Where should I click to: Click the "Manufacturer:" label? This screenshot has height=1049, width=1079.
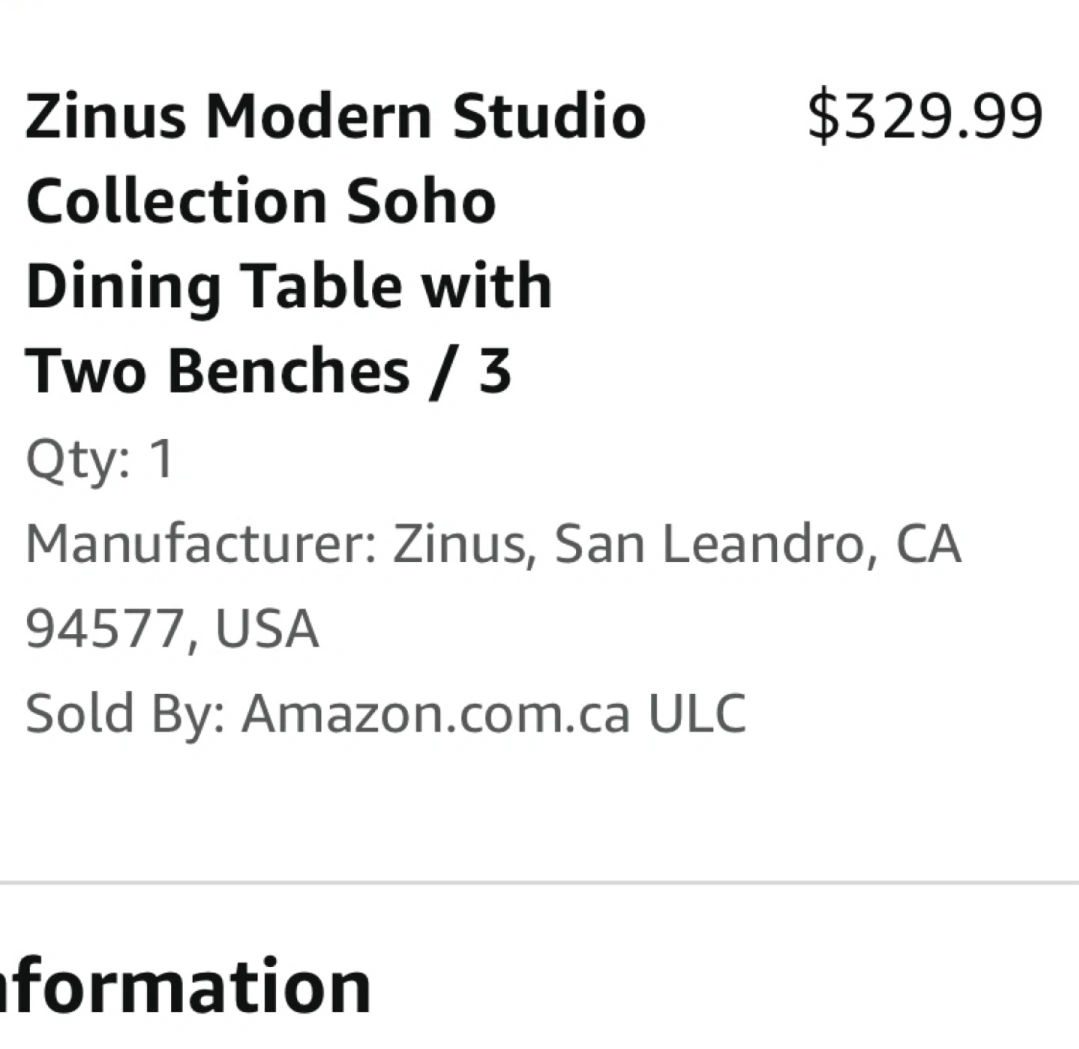201,544
